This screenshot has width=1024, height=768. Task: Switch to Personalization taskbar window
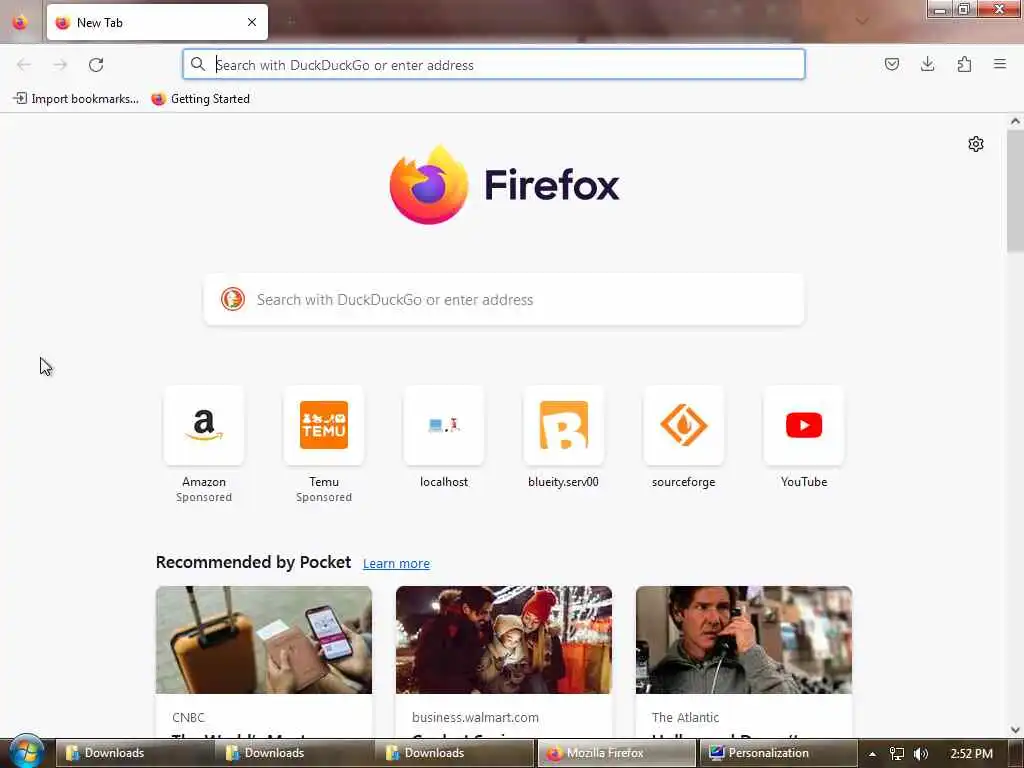[x=776, y=753]
